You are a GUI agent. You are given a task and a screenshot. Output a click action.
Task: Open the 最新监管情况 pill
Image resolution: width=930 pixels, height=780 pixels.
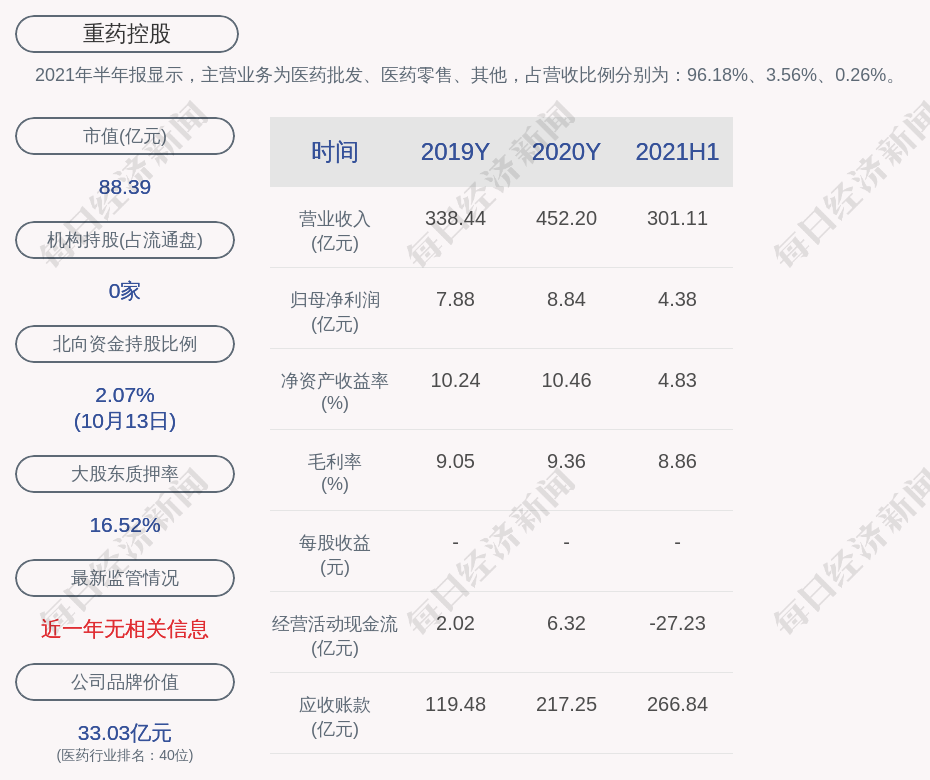125,578
